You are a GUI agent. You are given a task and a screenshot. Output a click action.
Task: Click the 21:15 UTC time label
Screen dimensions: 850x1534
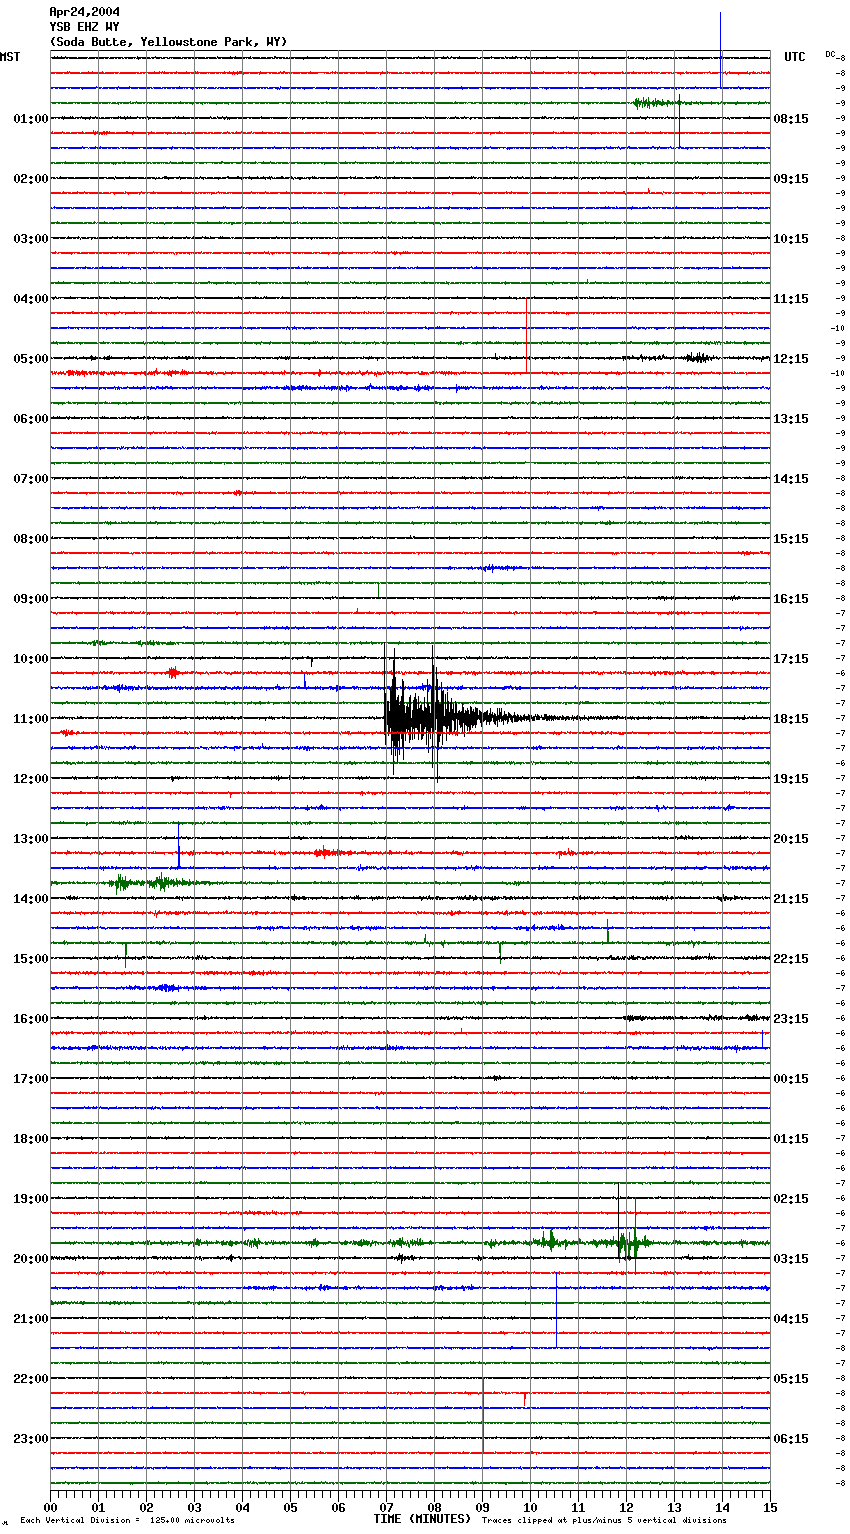tap(791, 899)
